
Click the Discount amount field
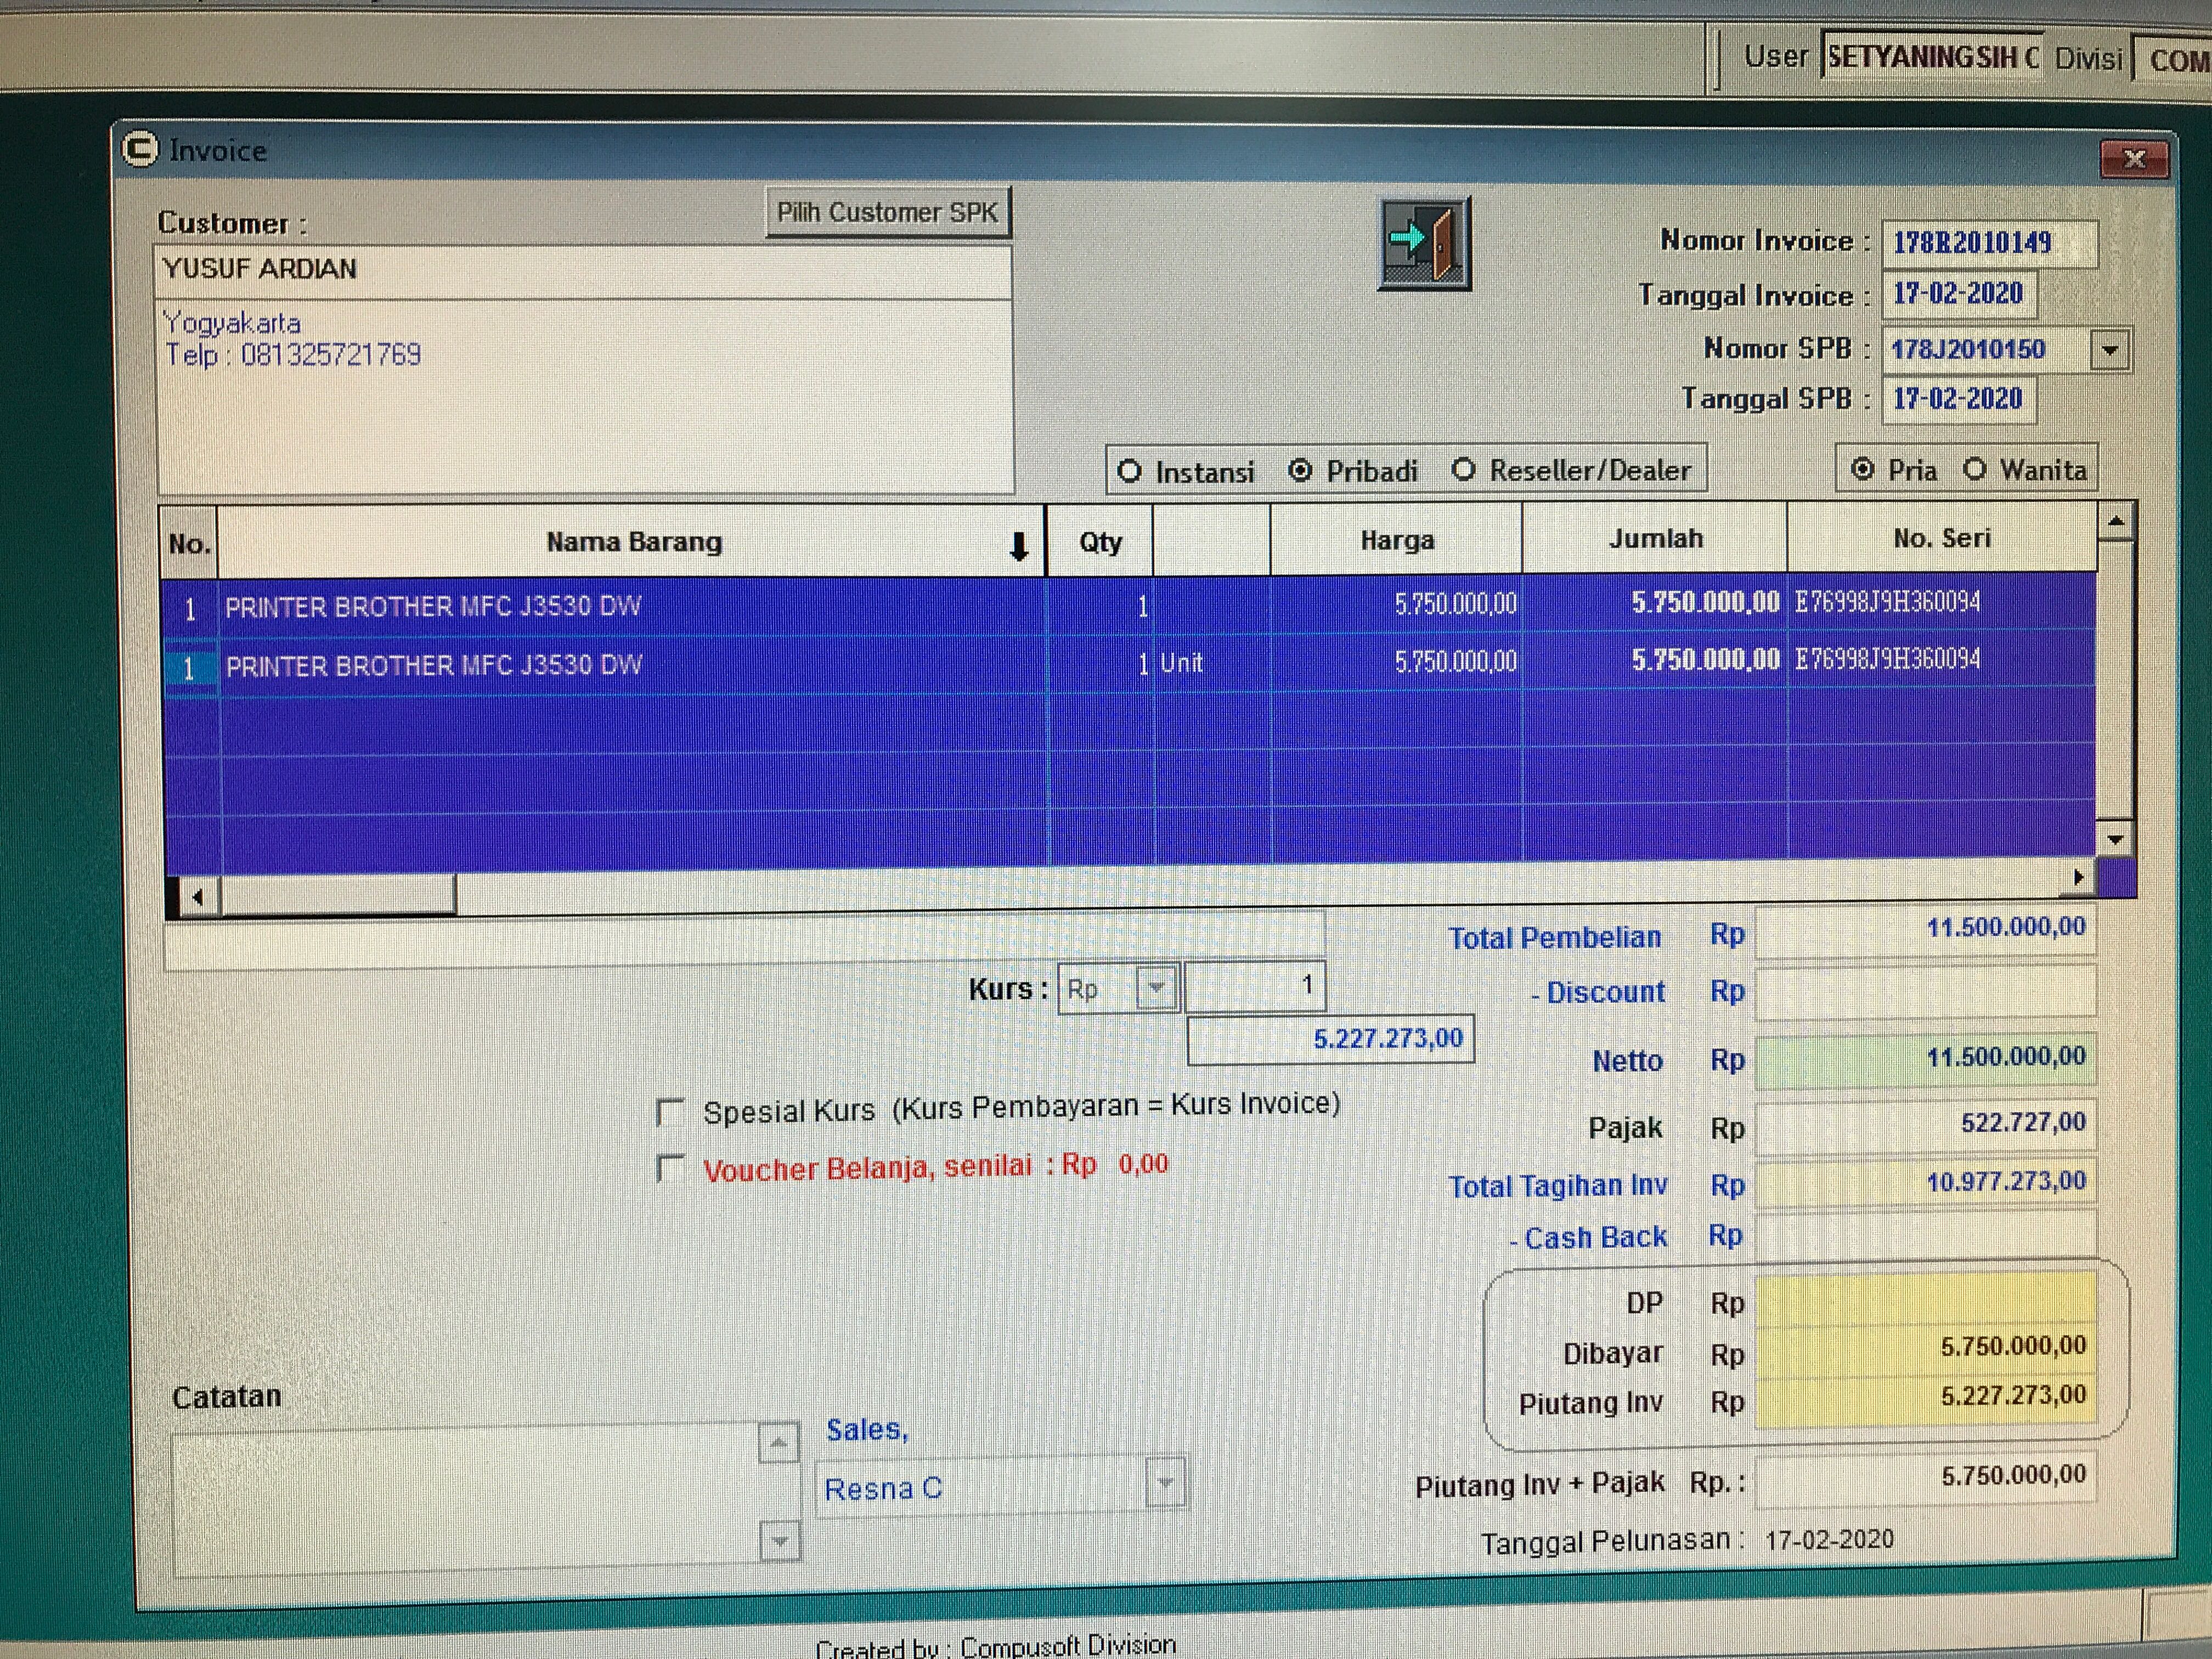pyautogui.click(x=1925, y=992)
